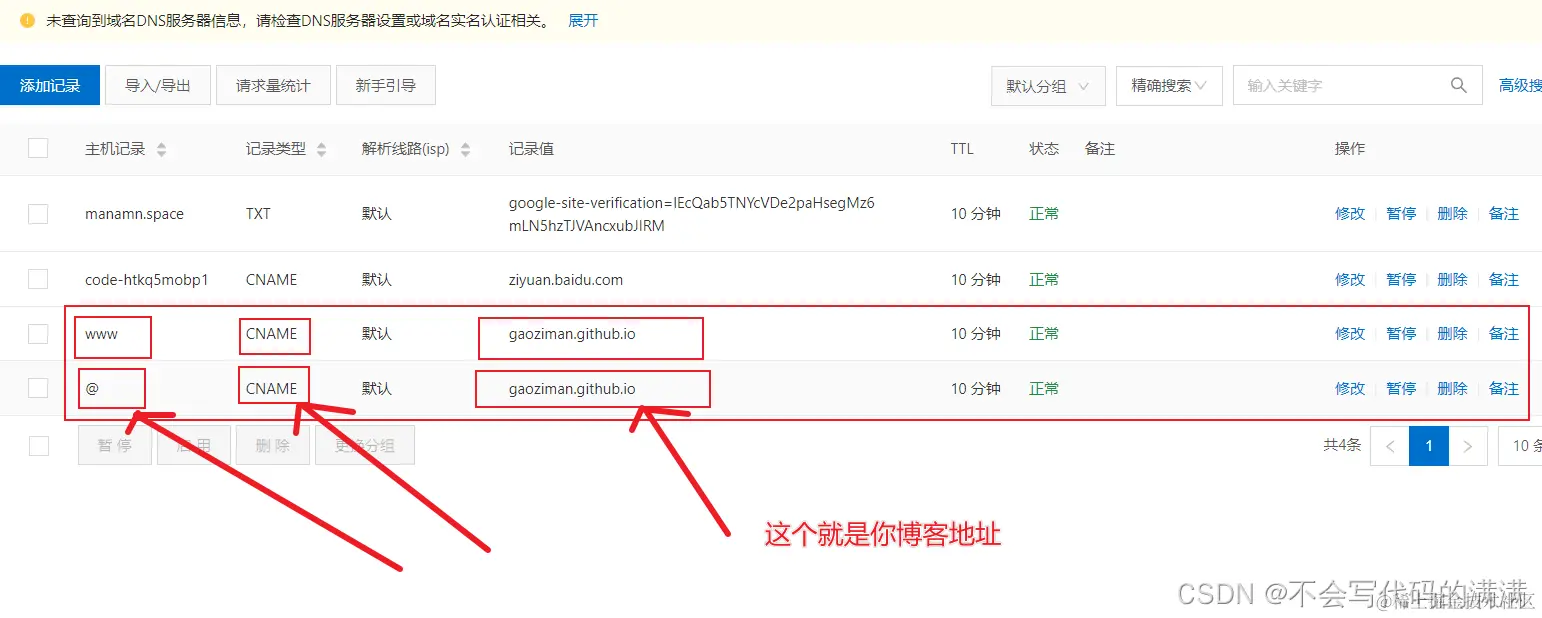
Task: Click 暂停 for manamn.space row
Action: pyautogui.click(x=1401, y=214)
